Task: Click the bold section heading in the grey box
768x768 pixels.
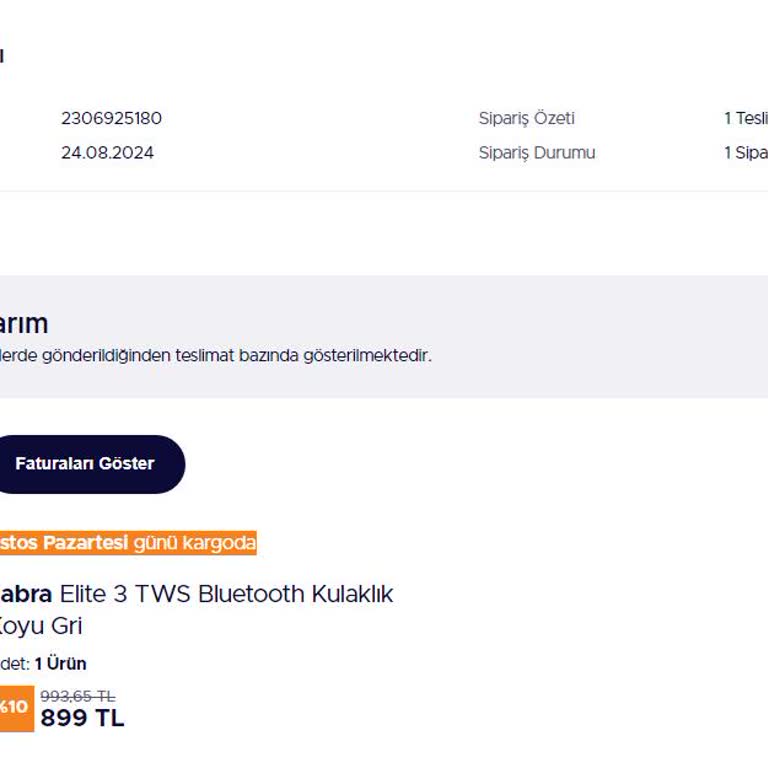Action: 24,323
